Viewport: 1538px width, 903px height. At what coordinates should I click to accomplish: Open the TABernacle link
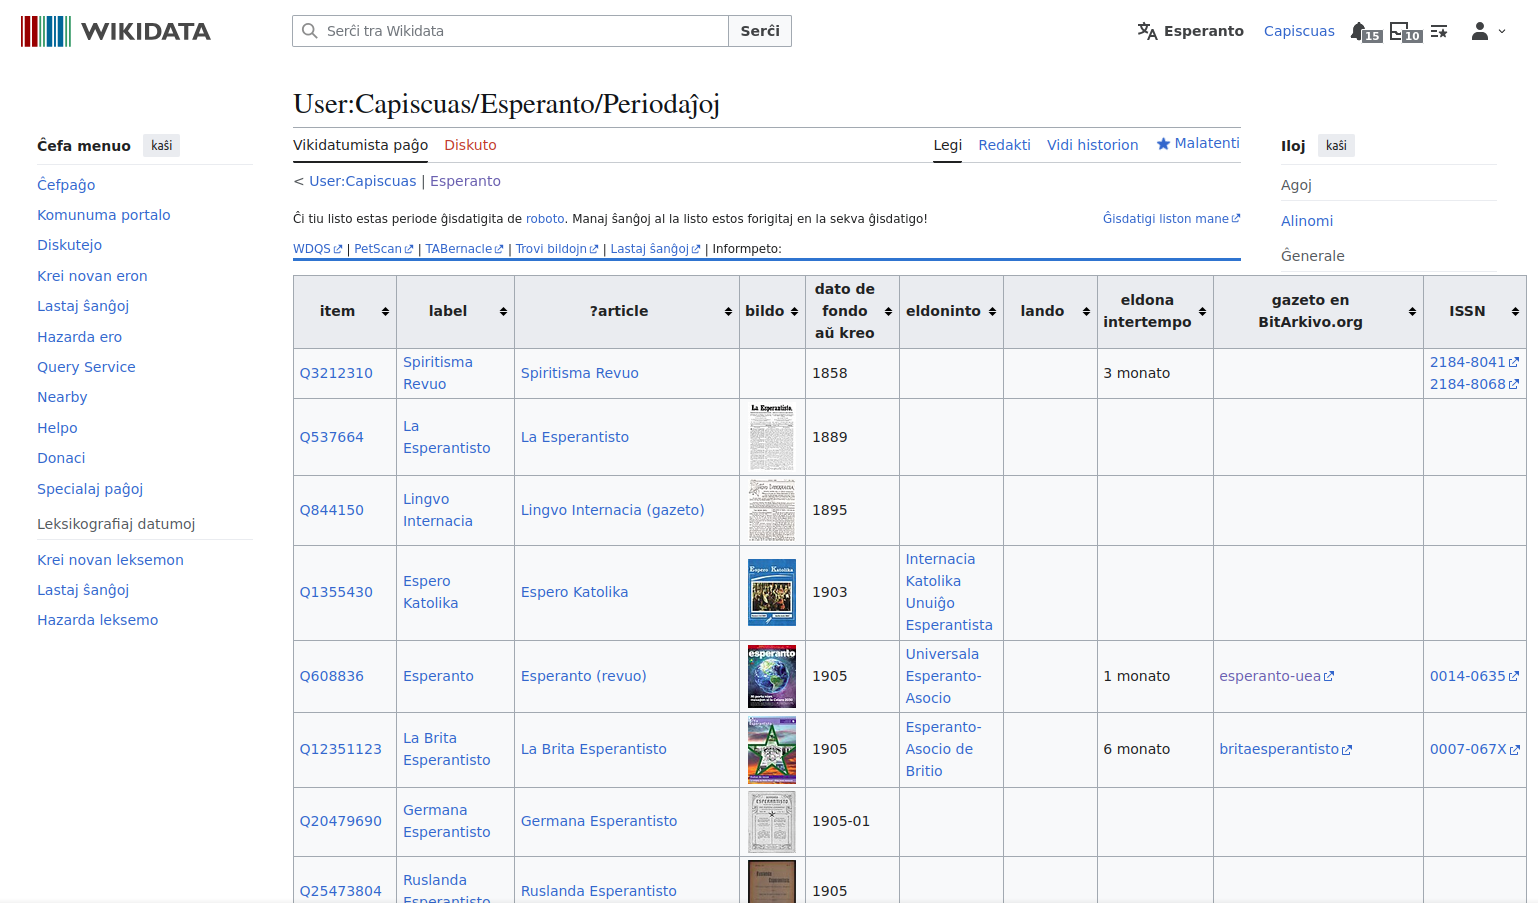[x=464, y=249]
